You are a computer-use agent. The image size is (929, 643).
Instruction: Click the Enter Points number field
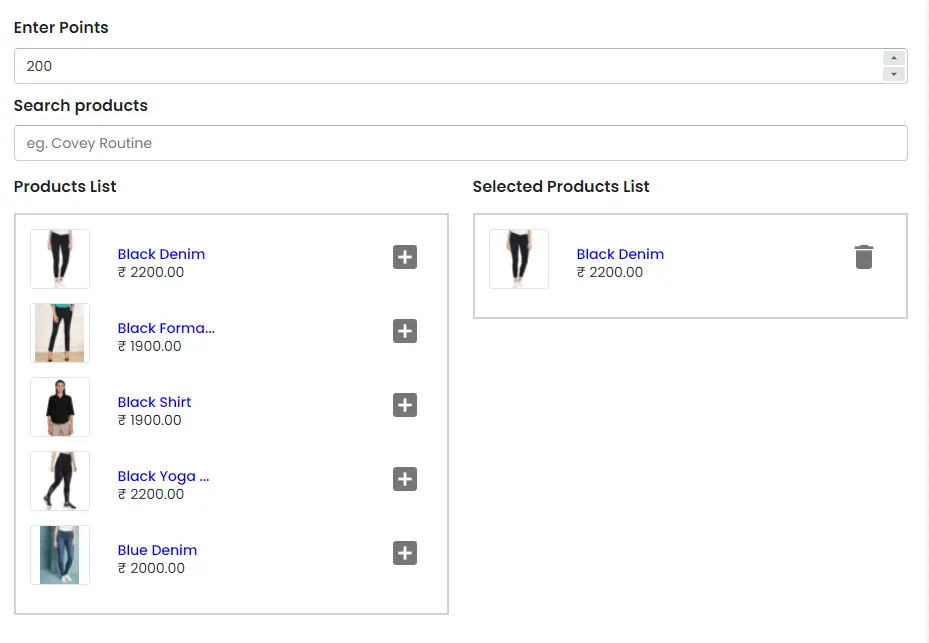pyautogui.click(x=440, y=66)
